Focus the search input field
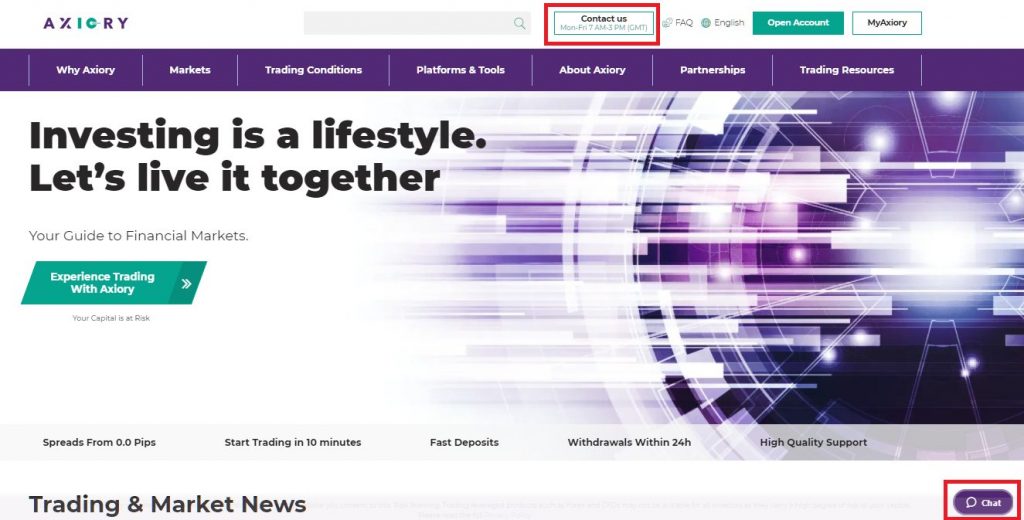Screen dimensions: 1024x520 [417, 24]
